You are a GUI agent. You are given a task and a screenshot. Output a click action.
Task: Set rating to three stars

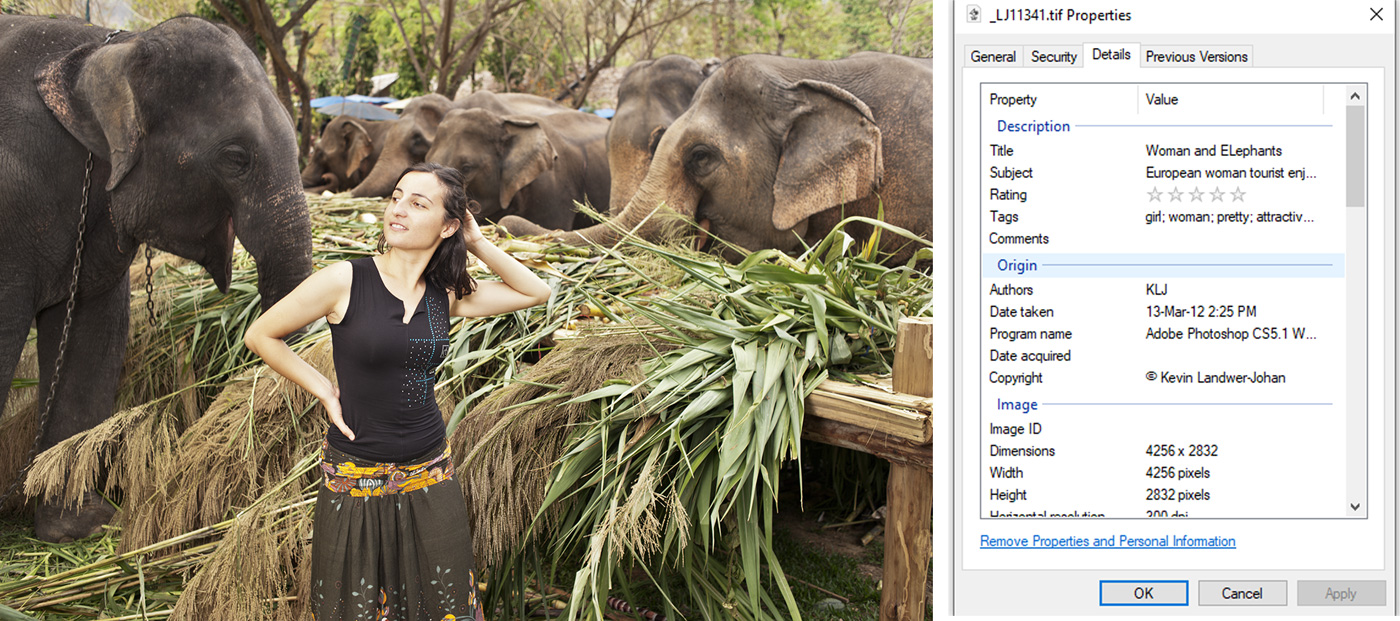point(1196,195)
